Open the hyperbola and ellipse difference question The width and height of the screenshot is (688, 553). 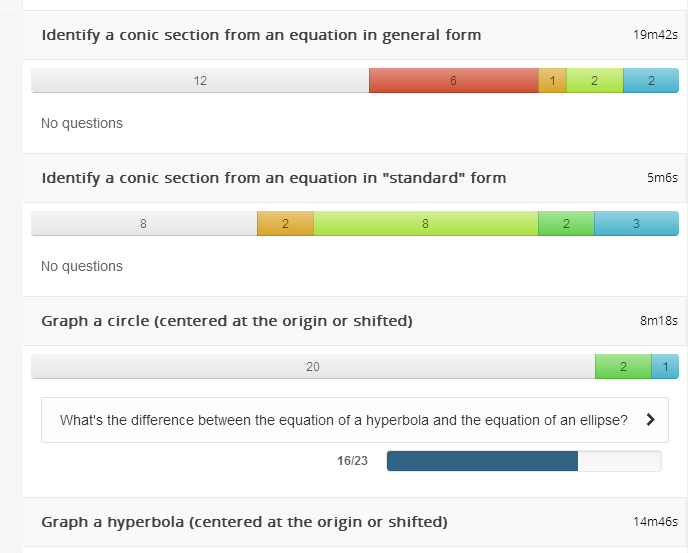click(343, 420)
